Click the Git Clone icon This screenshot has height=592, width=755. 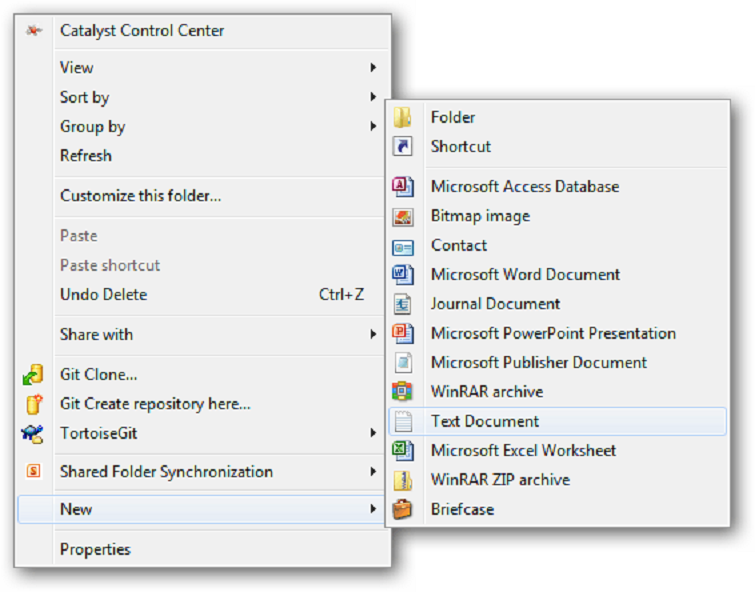pos(34,375)
